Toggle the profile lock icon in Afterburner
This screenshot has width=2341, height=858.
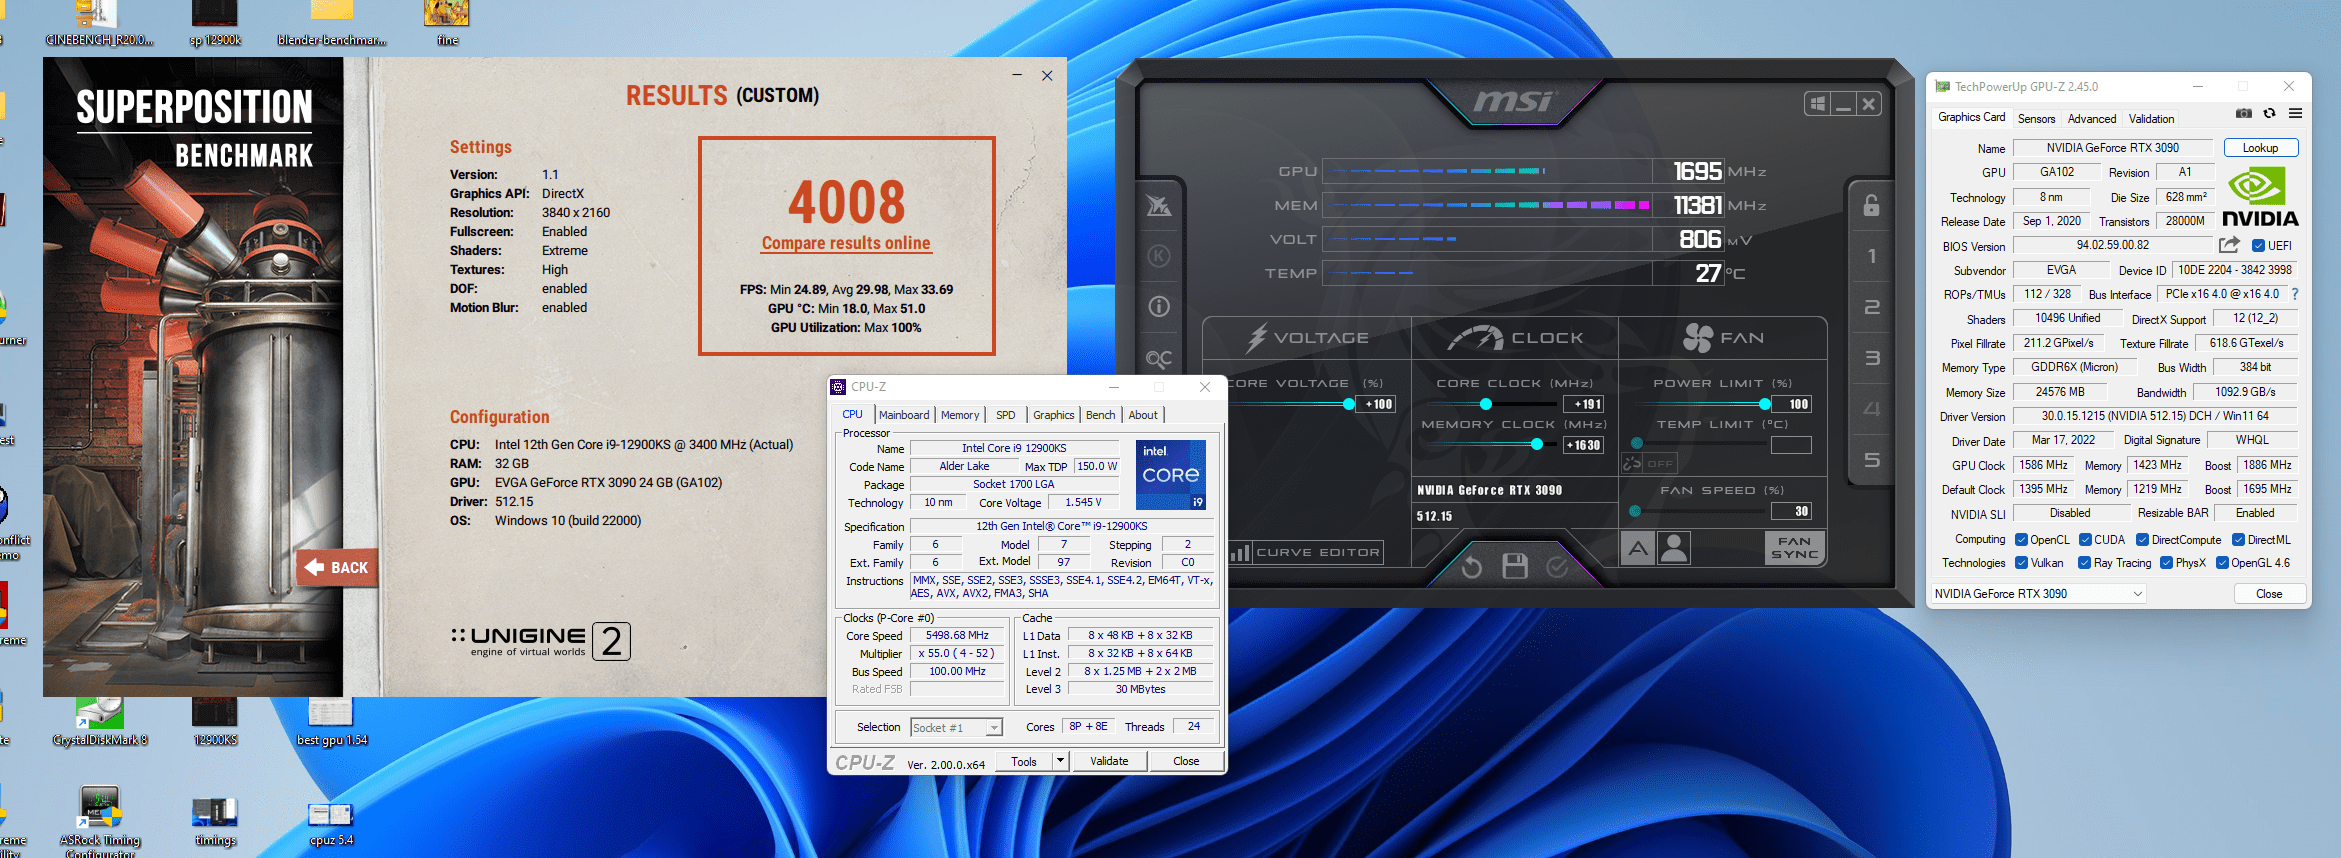[x=1871, y=206]
